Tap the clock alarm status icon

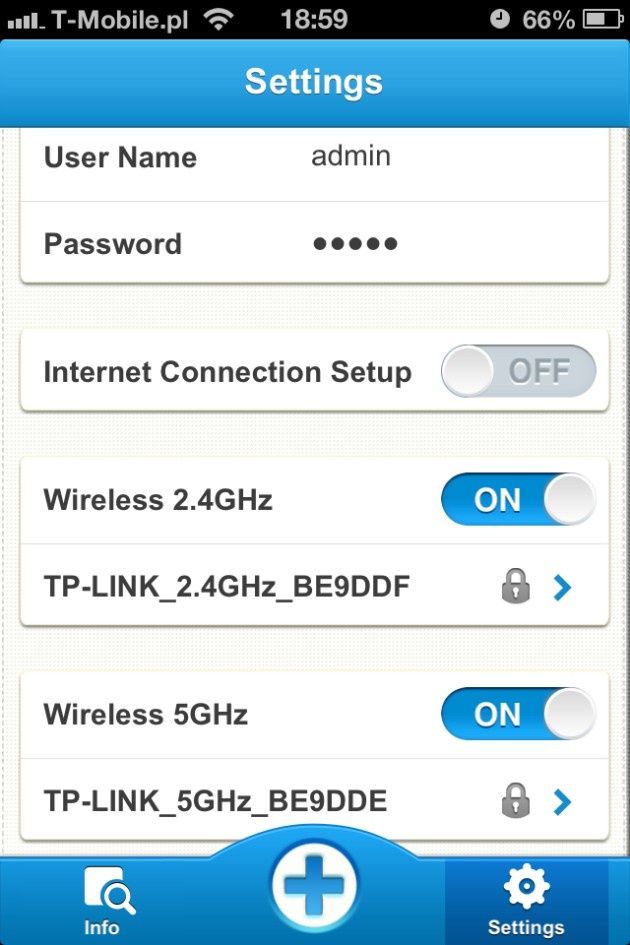click(x=500, y=19)
